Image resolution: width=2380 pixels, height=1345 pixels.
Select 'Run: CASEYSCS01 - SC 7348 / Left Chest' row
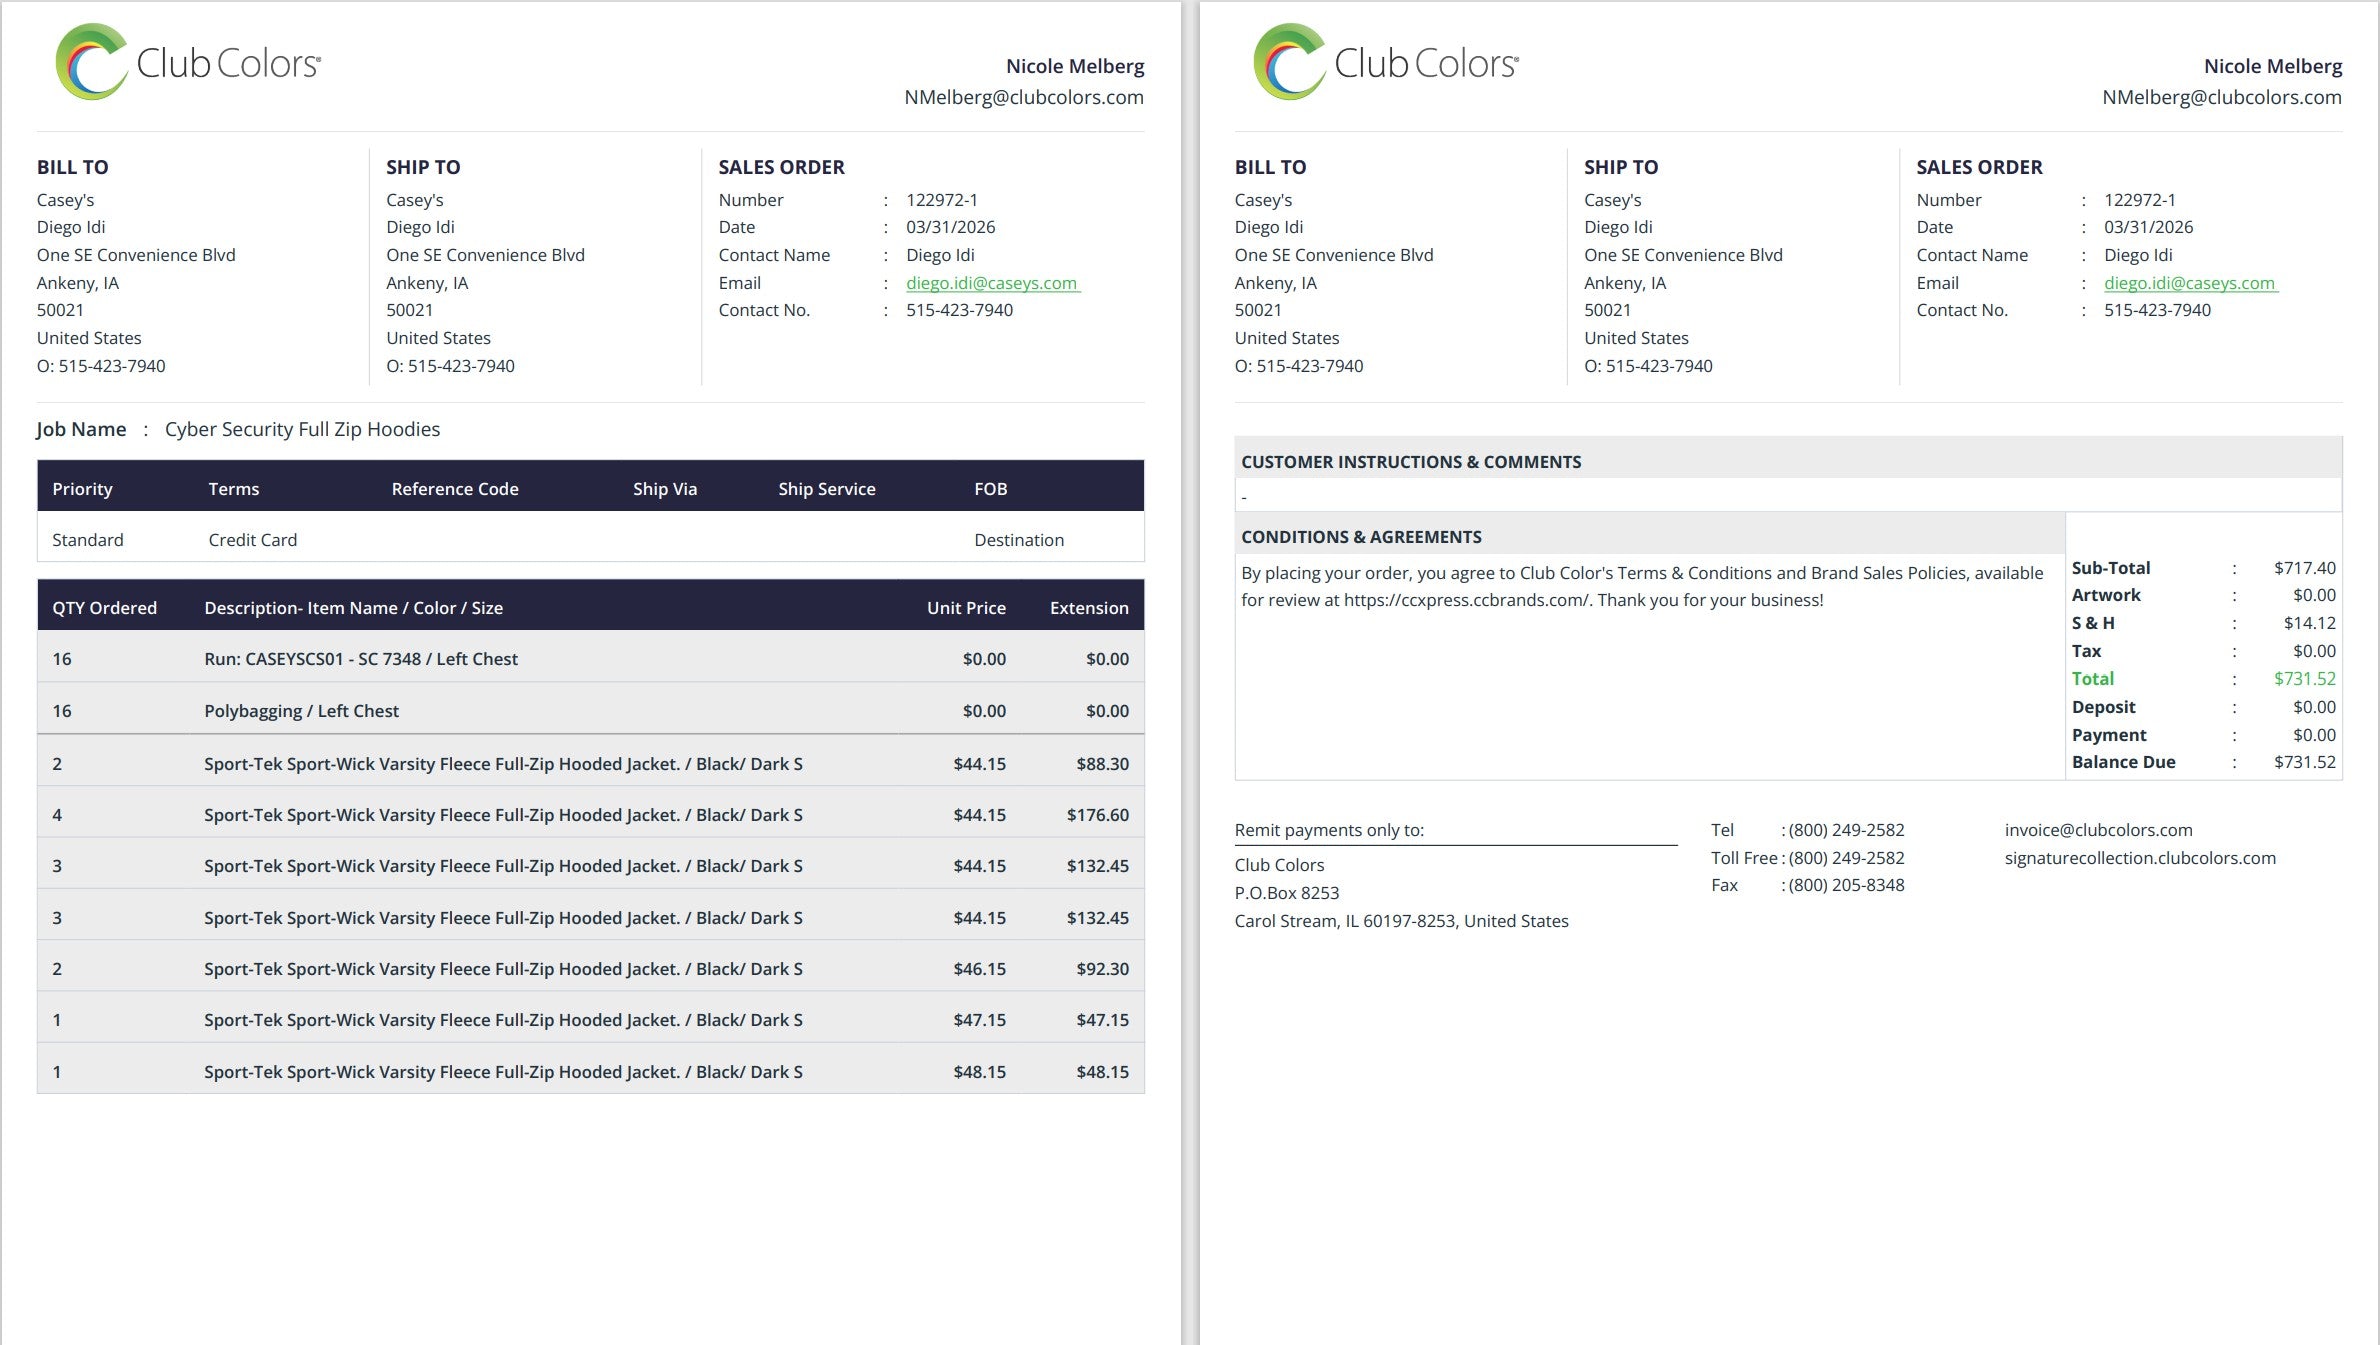(x=591, y=659)
